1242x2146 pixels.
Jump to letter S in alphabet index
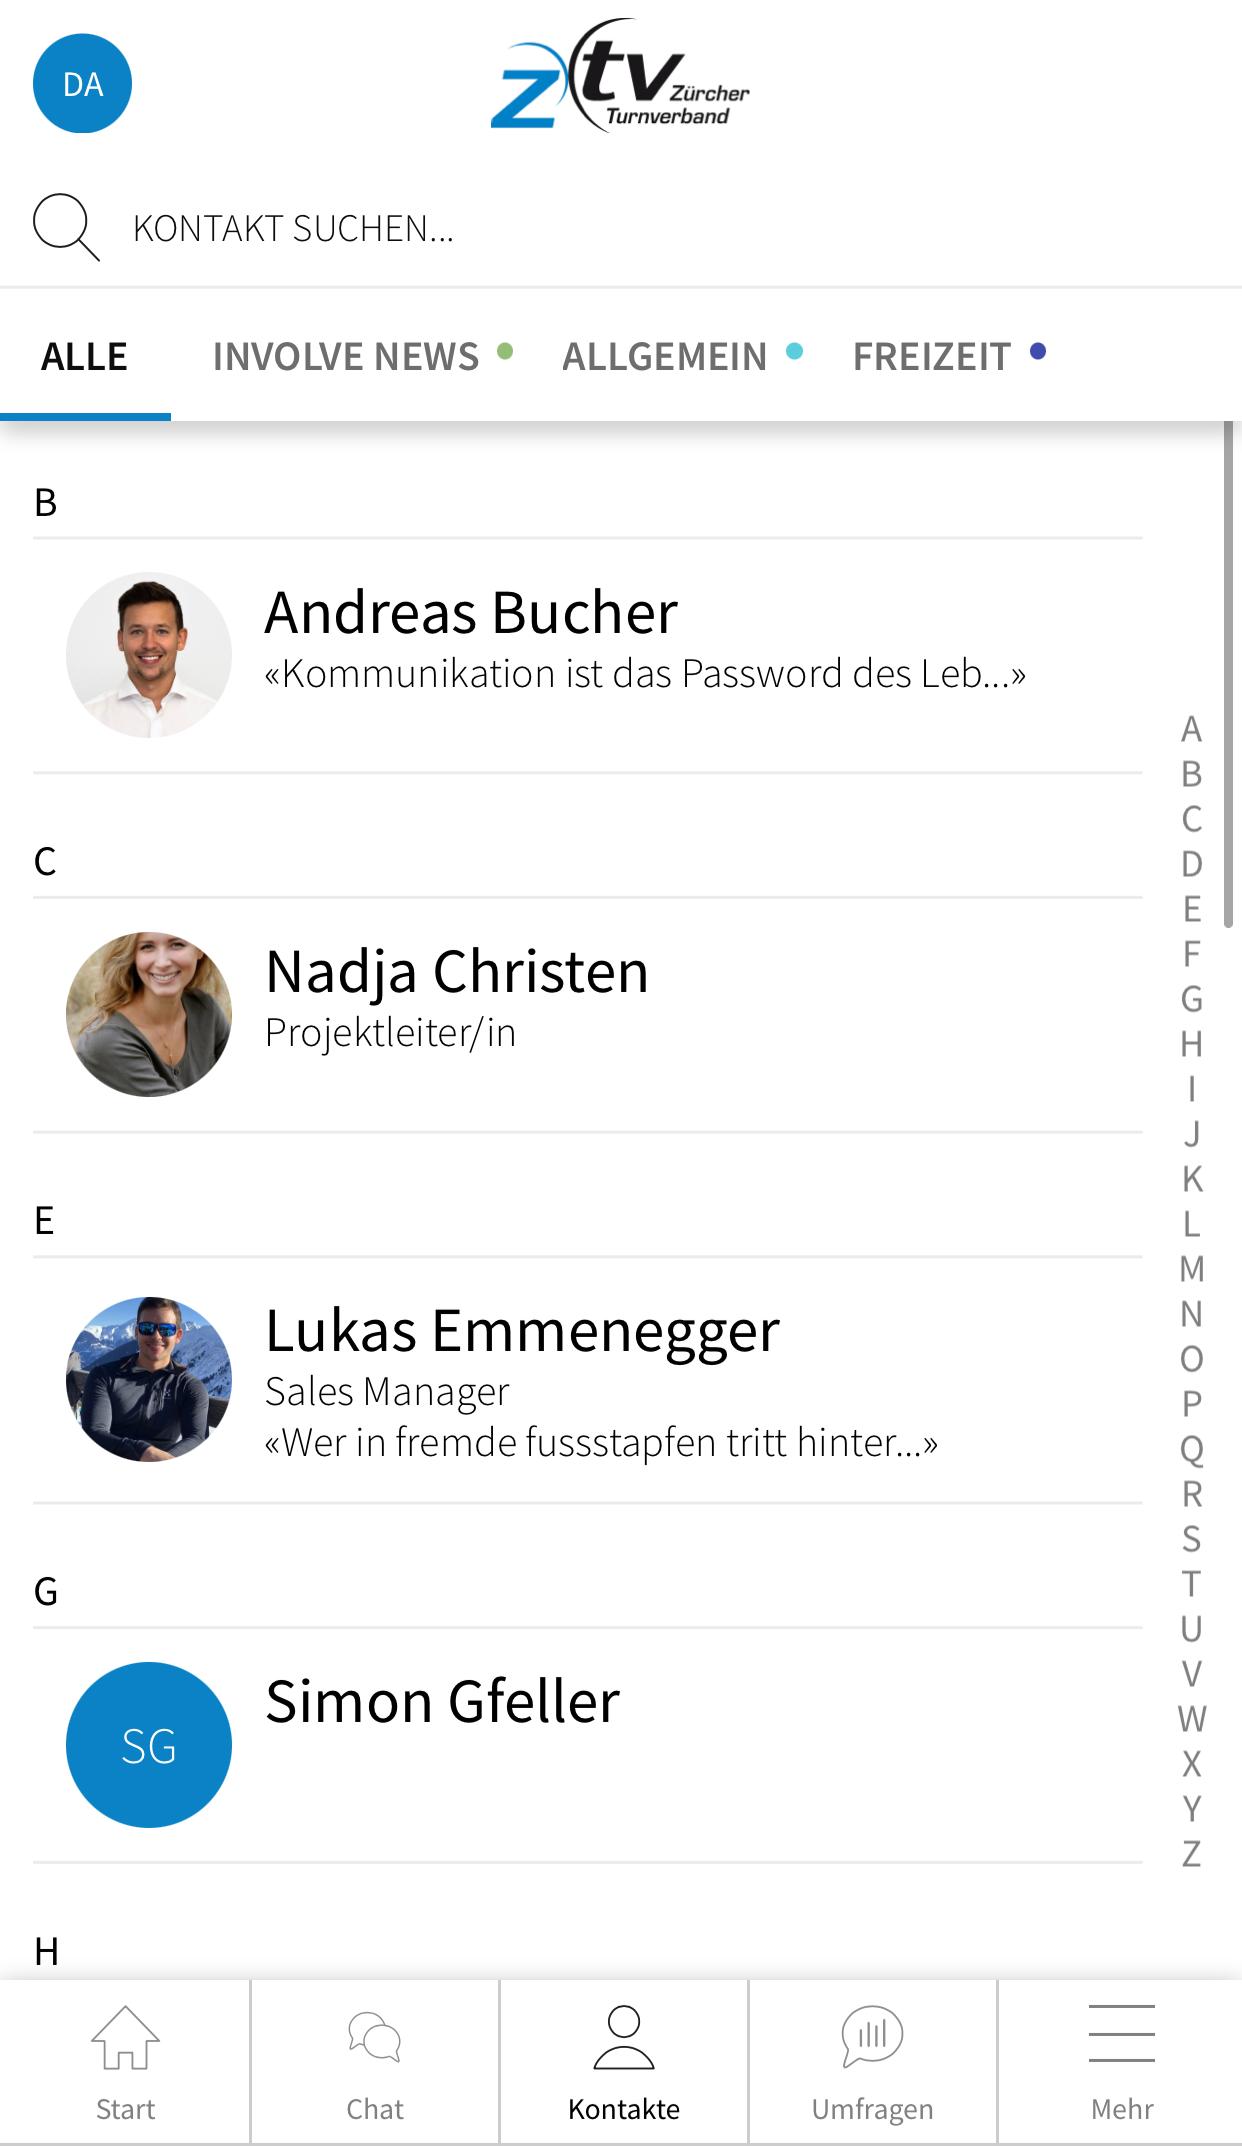(x=1191, y=1539)
